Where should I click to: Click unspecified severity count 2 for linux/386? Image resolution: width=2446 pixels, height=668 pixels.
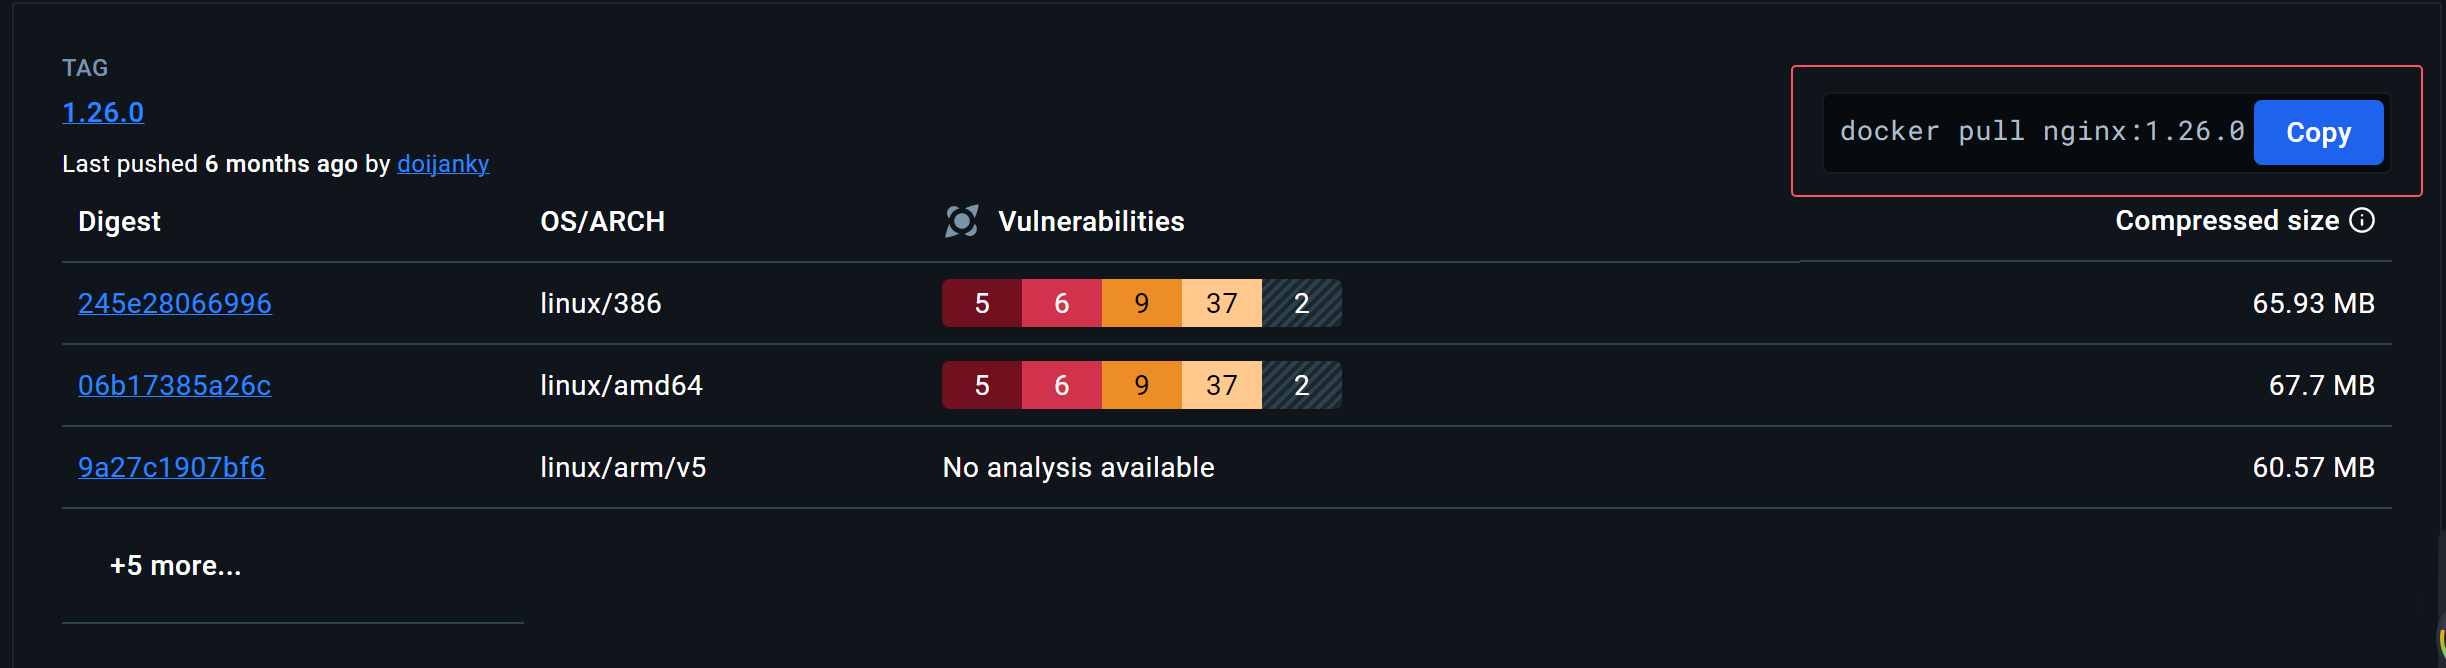coord(1302,303)
